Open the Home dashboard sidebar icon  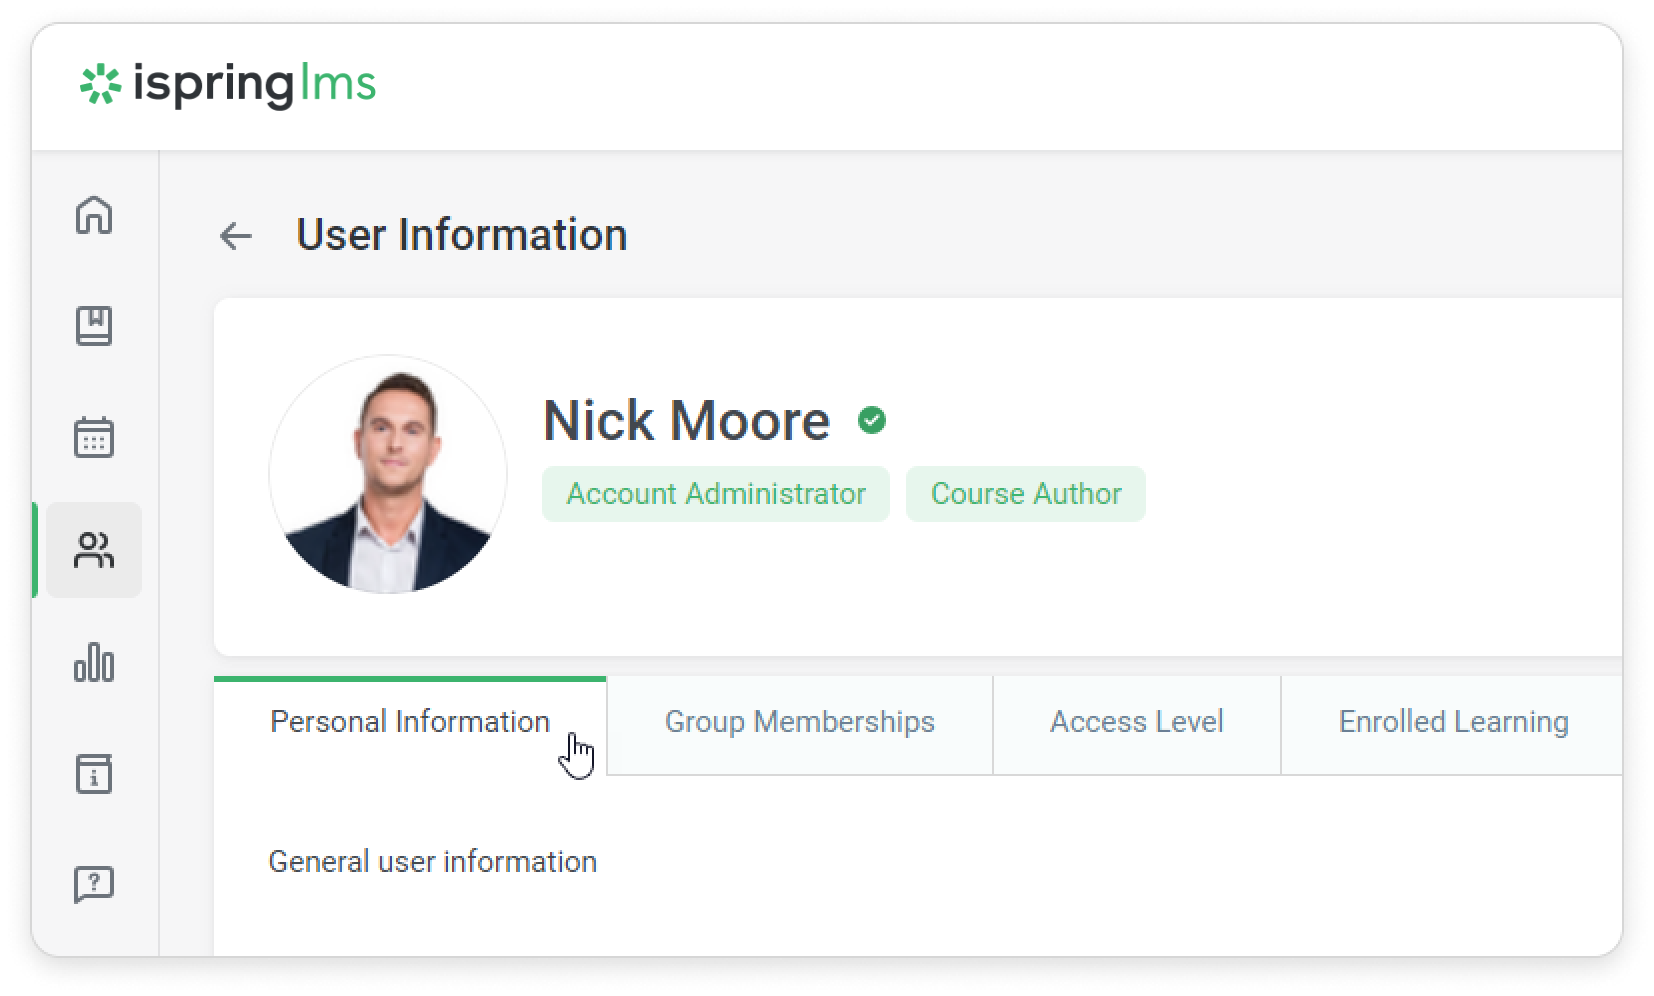[x=94, y=215]
